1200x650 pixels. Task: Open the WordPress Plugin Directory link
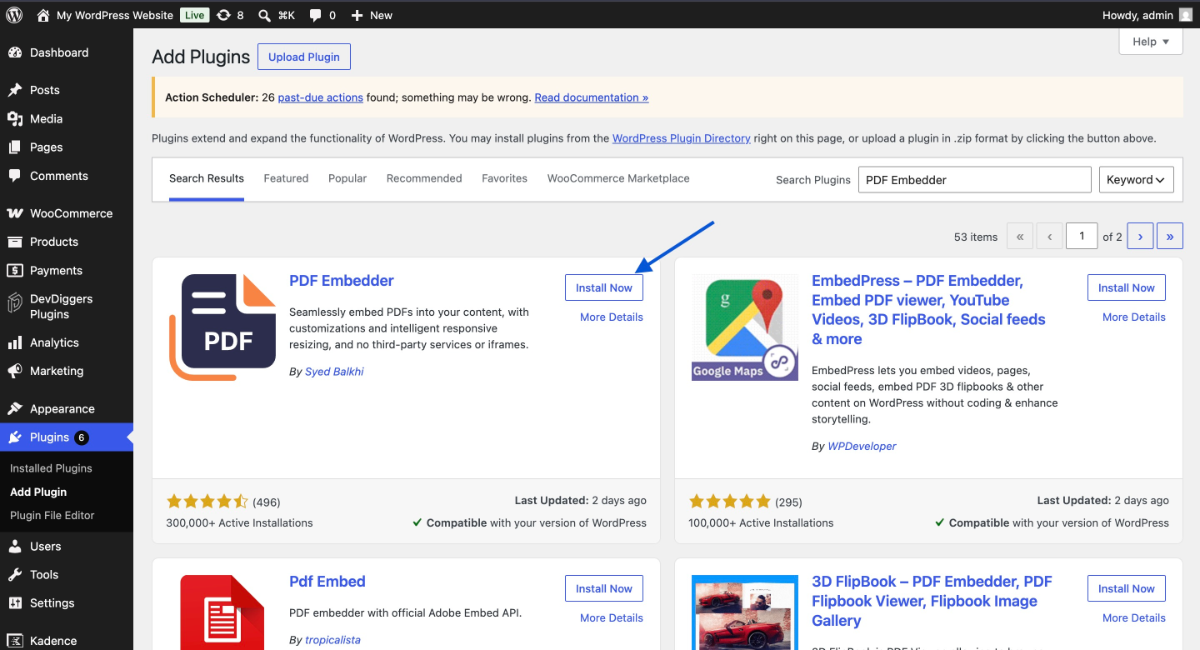(681, 139)
